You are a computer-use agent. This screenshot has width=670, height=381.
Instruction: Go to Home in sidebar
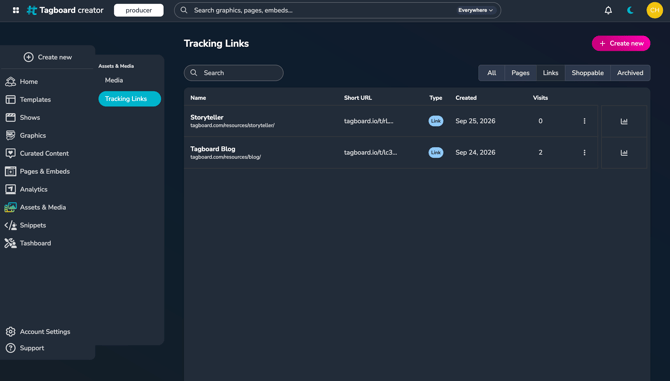21,82
